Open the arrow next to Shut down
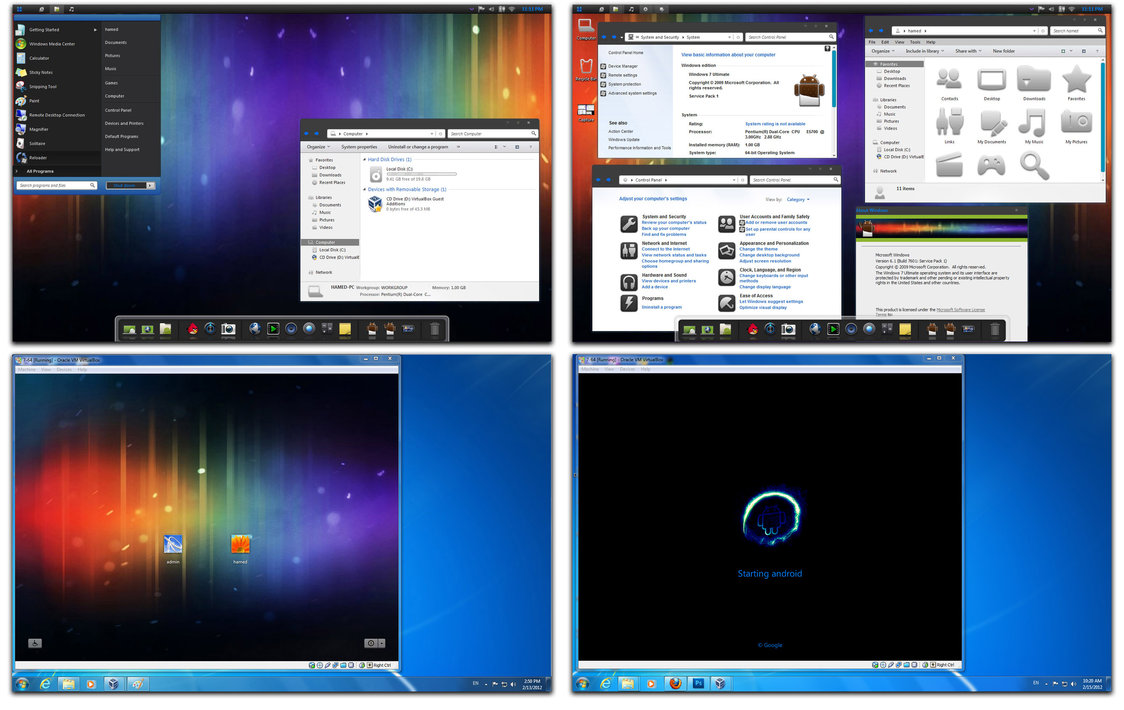 [151, 186]
